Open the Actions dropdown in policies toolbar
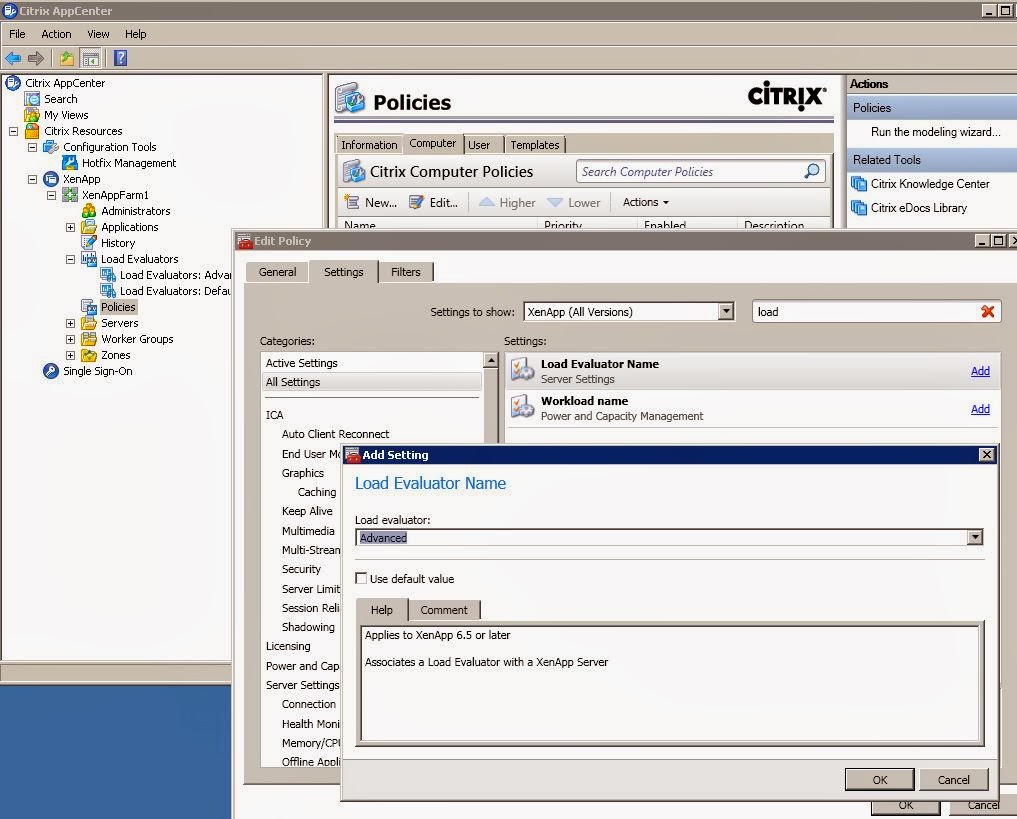This screenshot has height=819, width=1017. (645, 202)
